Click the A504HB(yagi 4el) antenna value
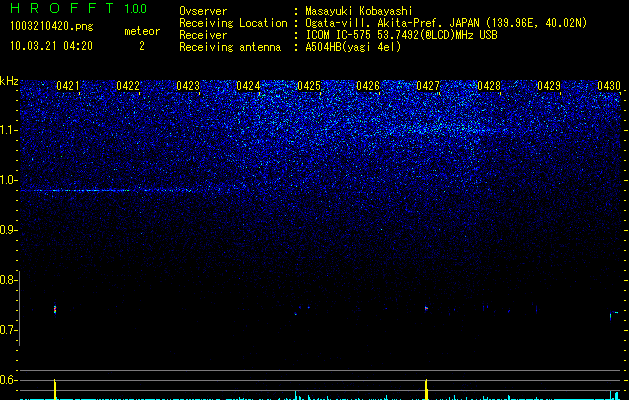629x400 pixels. click(x=353, y=47)
